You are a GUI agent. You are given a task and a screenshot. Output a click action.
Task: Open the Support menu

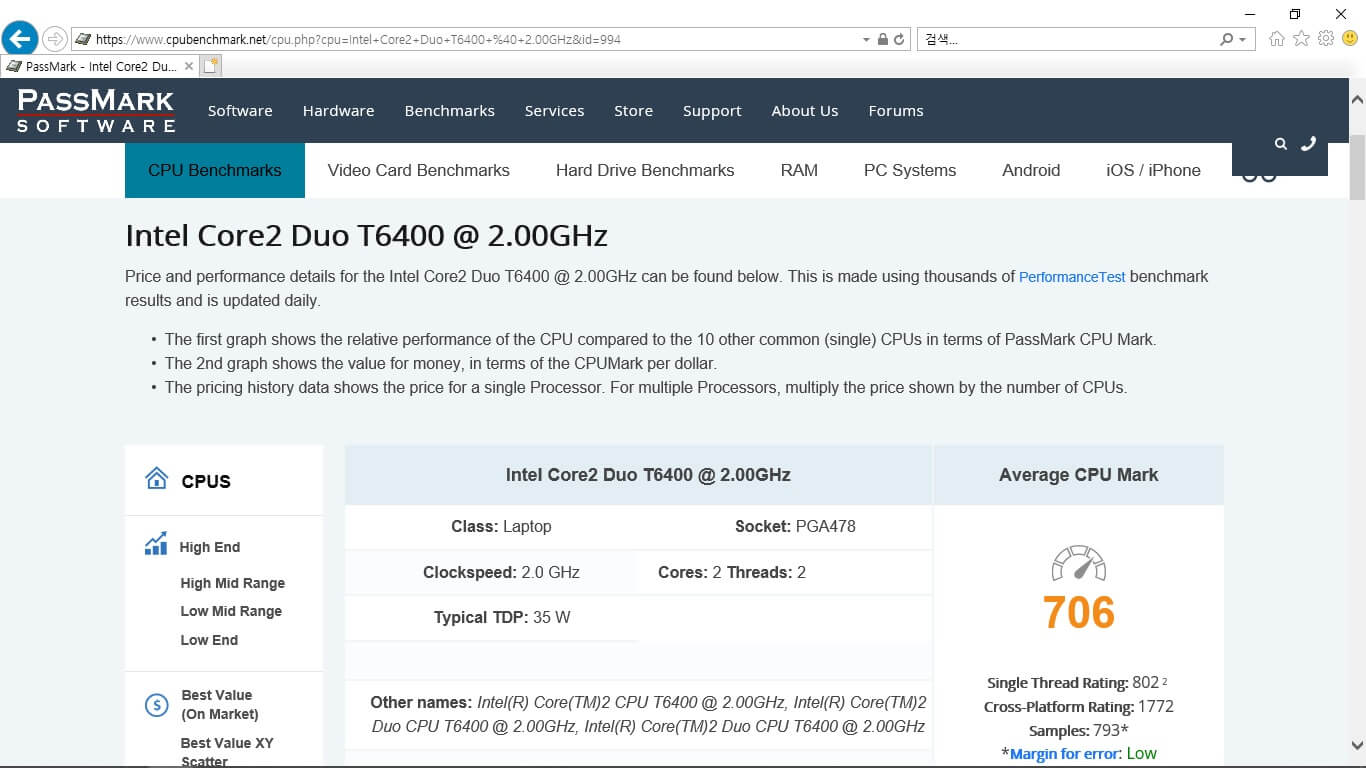712,111
